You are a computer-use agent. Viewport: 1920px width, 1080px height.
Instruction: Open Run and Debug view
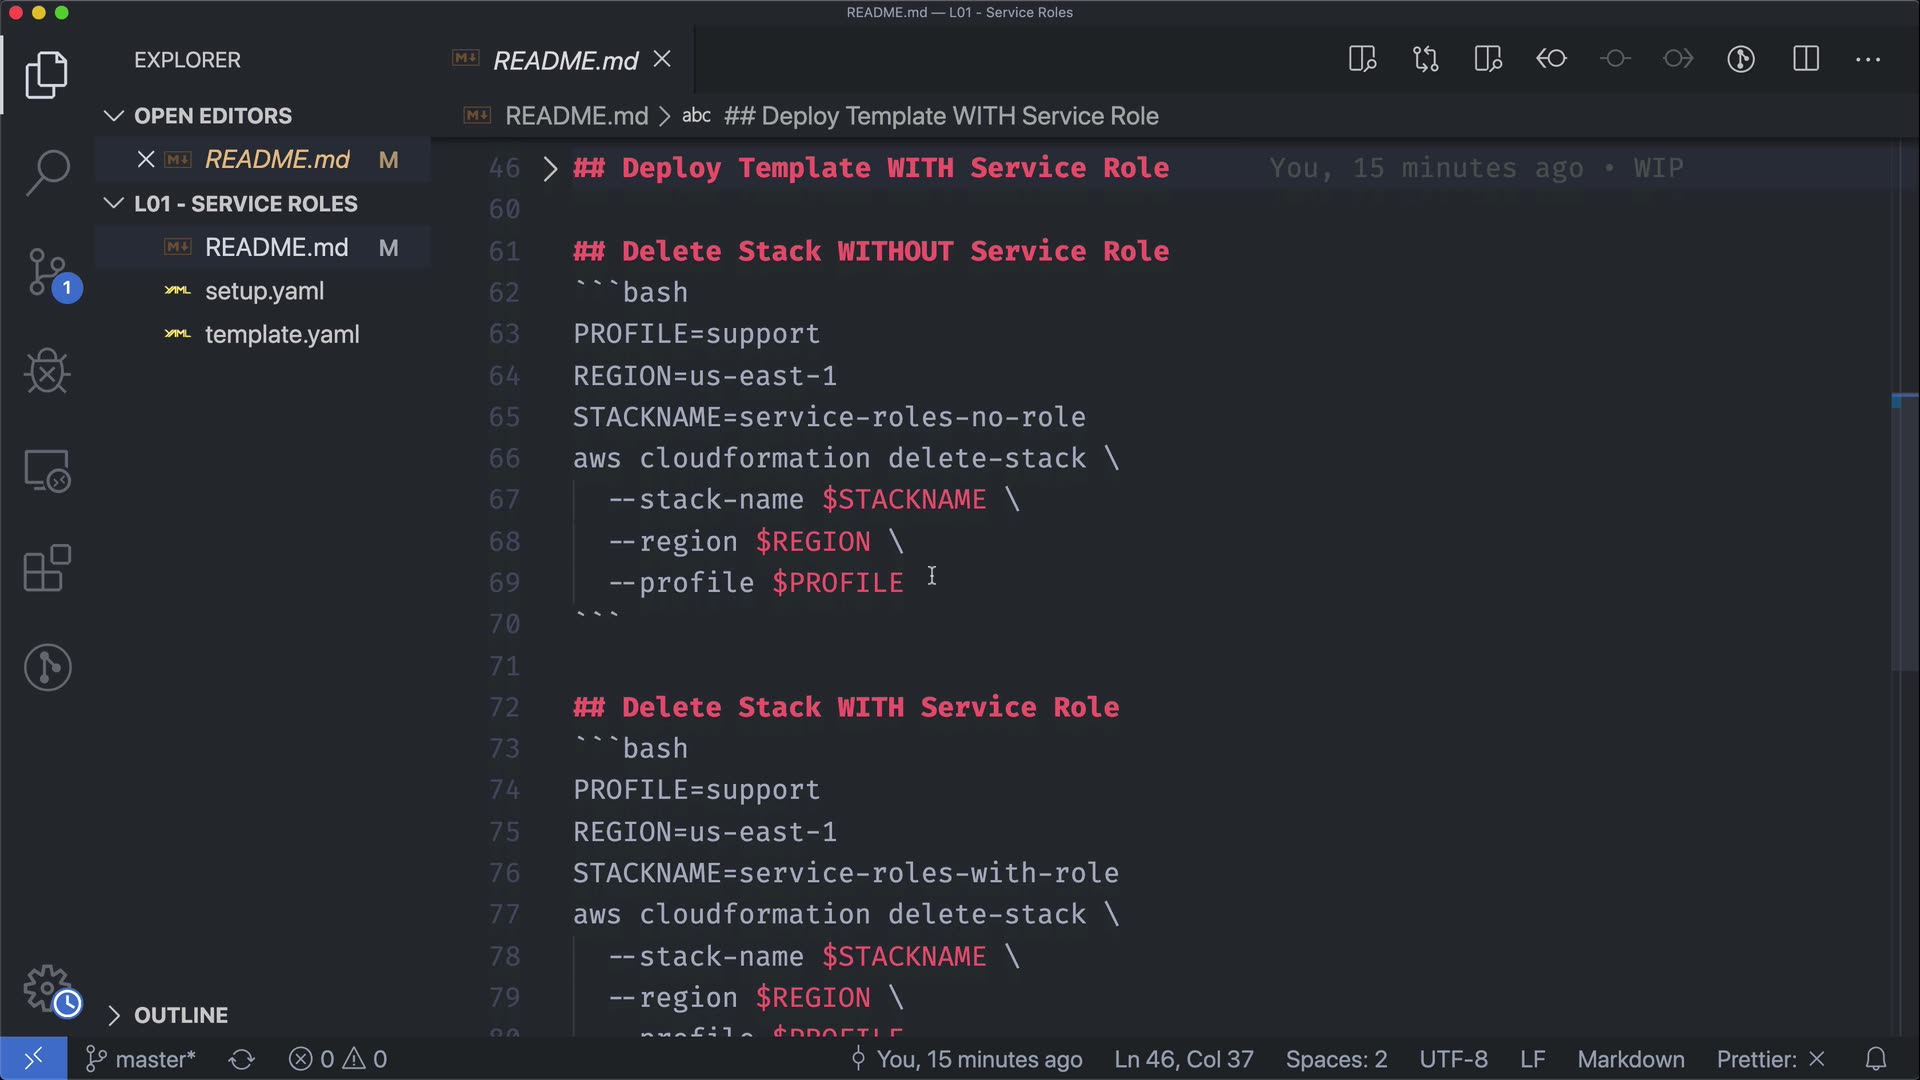tap(47, 372)
